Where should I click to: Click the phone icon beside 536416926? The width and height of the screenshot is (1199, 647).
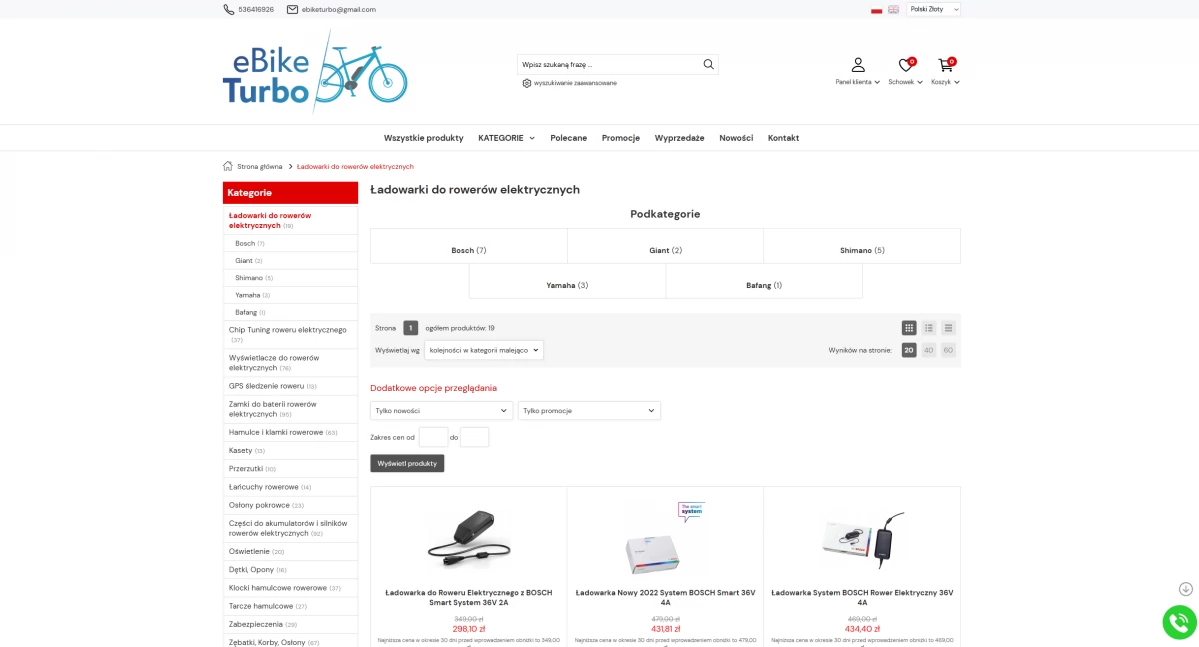(229, 9)
